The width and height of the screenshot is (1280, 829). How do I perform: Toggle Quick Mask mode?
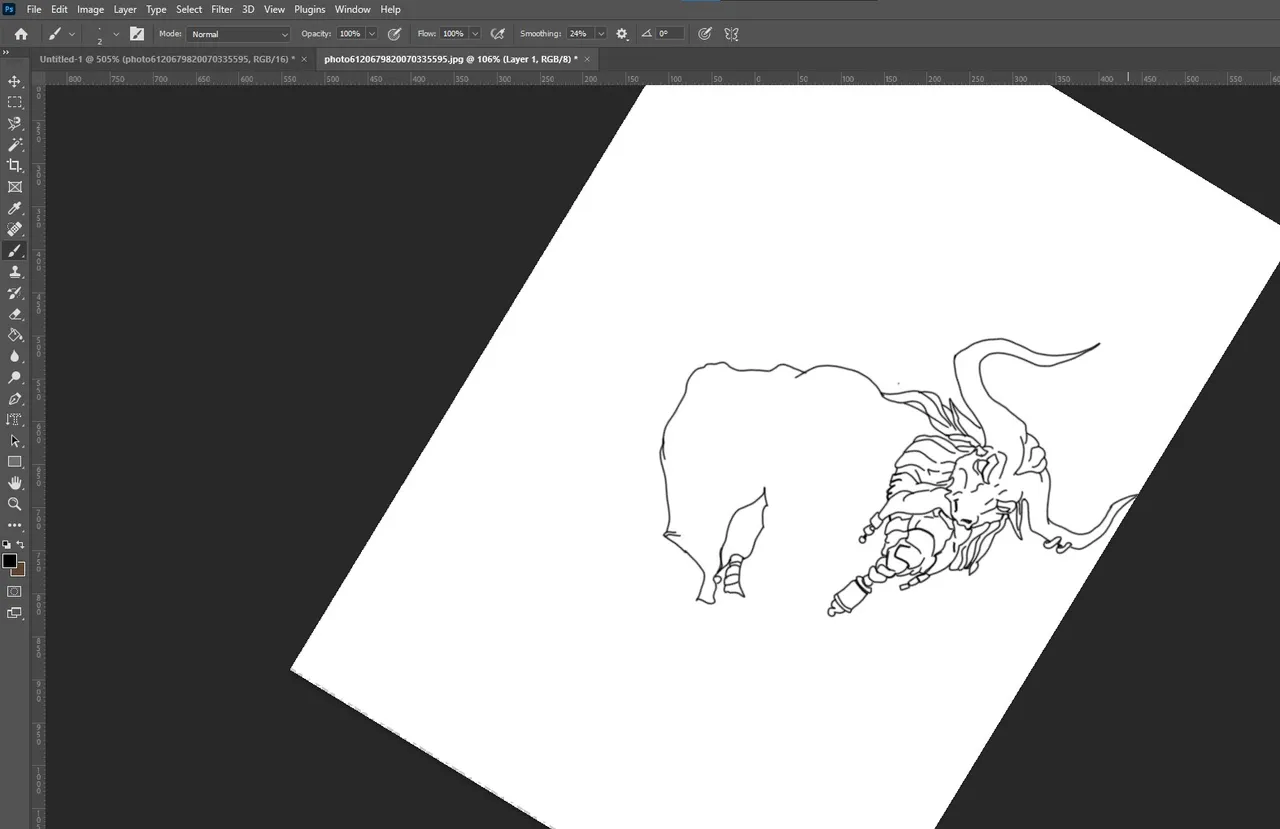pyautogui.click(x=14, y=591)
